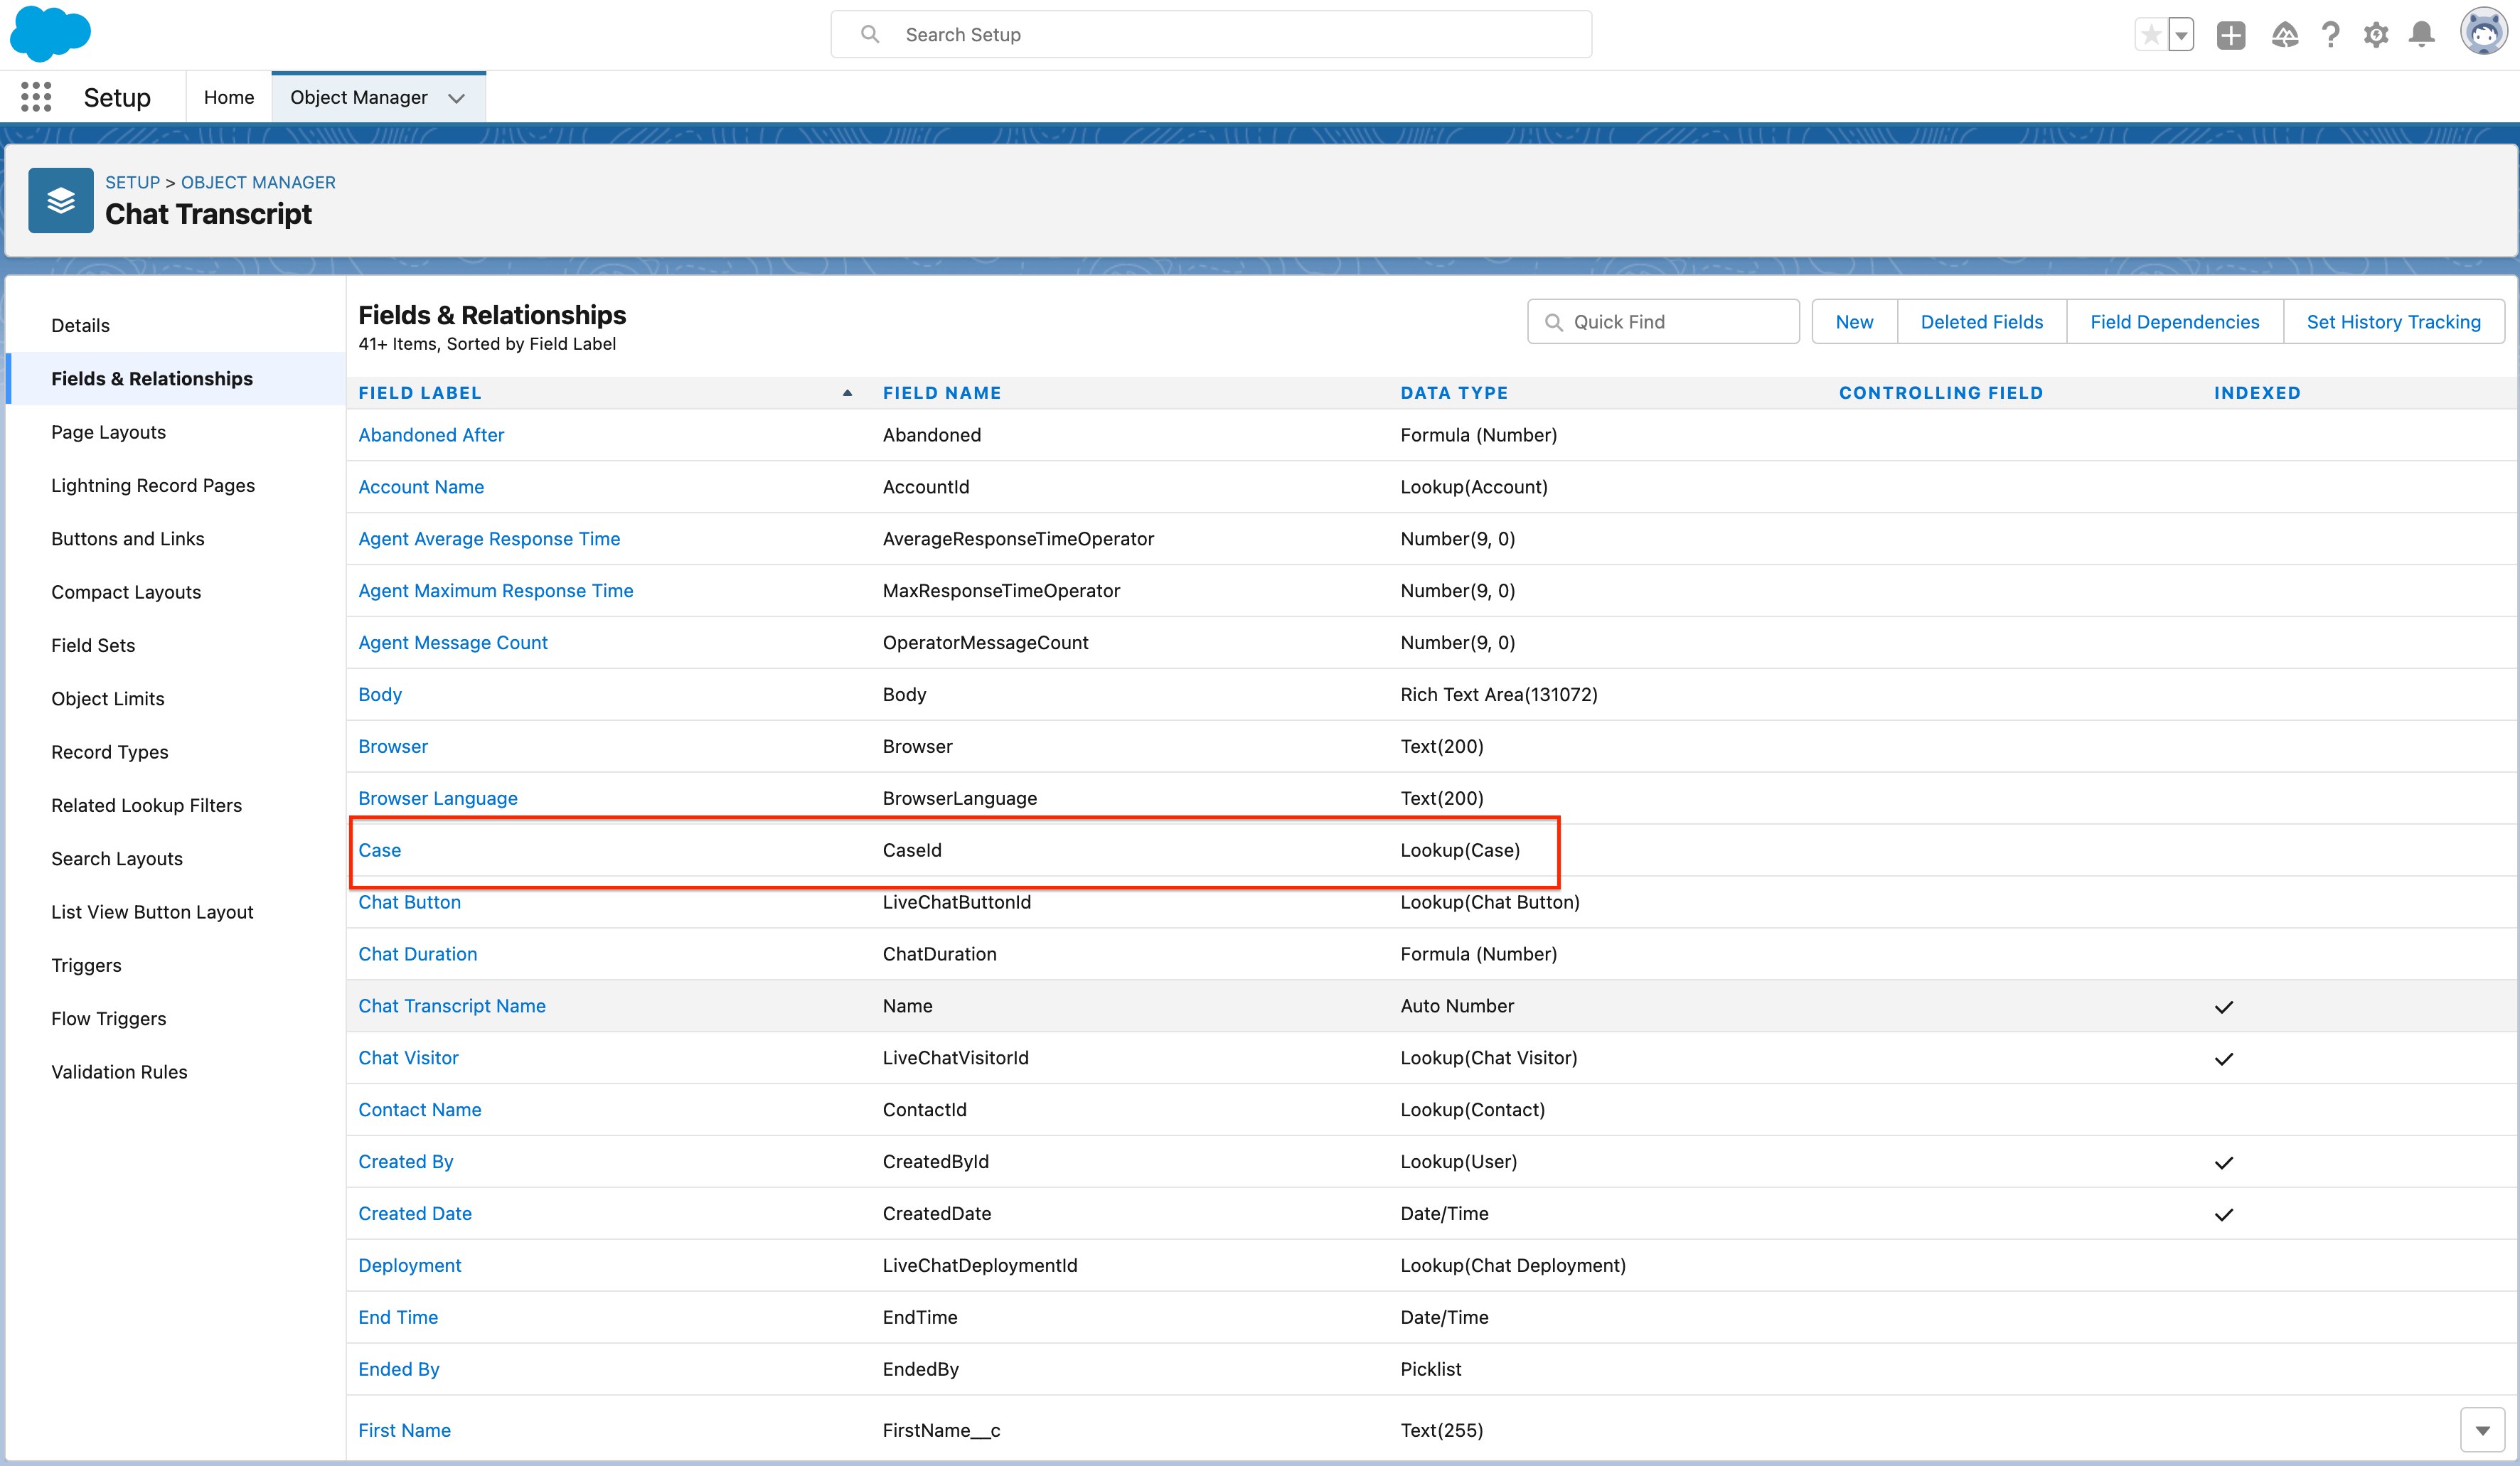This screenshot has width=2520, height=1466.
Task: Open the First Name row action dropdown
Action: coord(2482,1430)
